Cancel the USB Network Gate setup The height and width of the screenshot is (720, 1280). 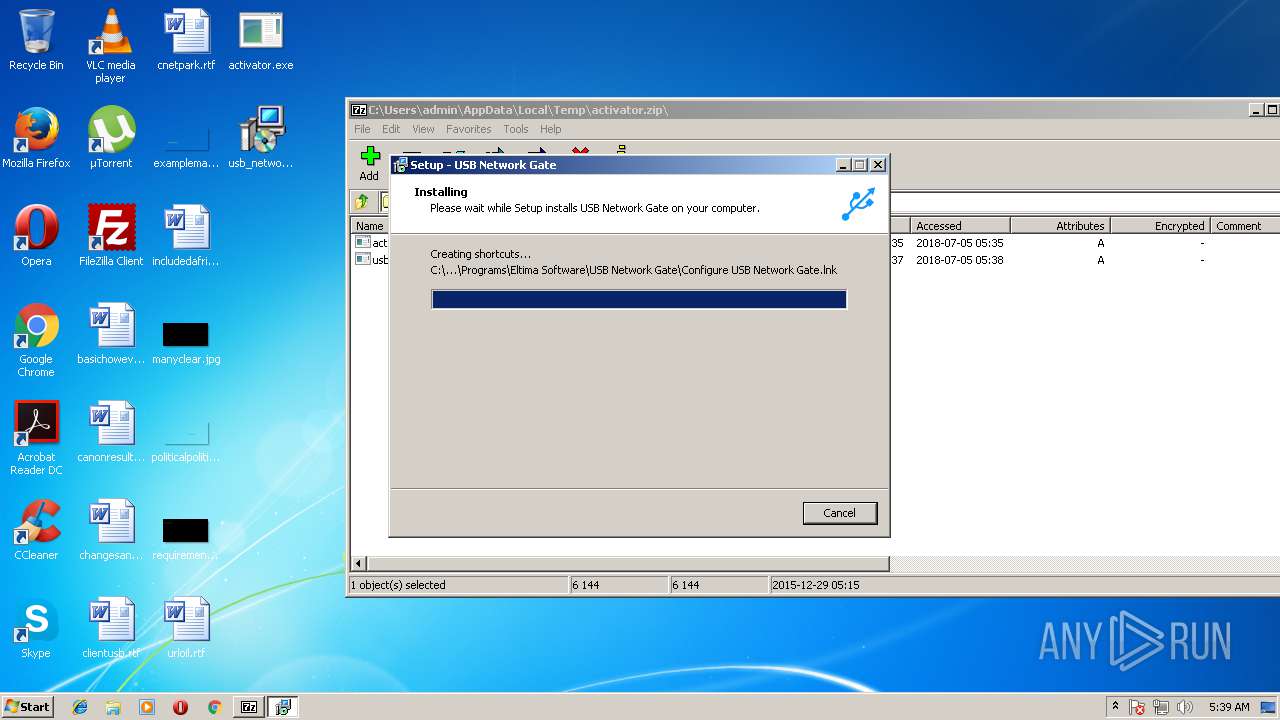coord(840,513)
